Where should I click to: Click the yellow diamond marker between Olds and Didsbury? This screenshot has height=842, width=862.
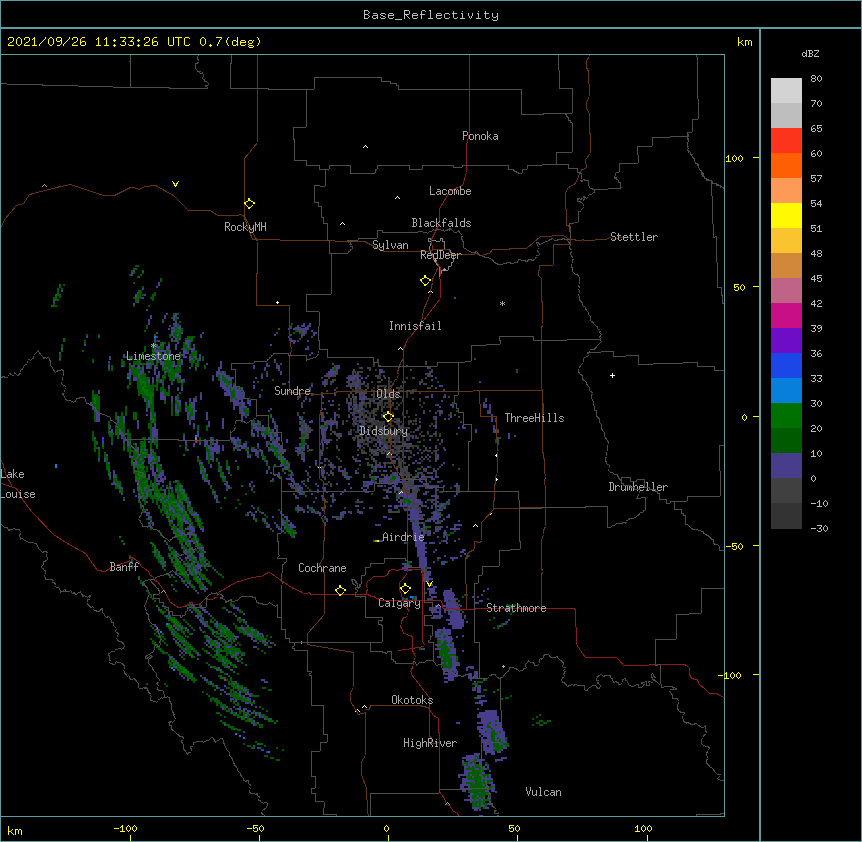[x=388, y=417]
